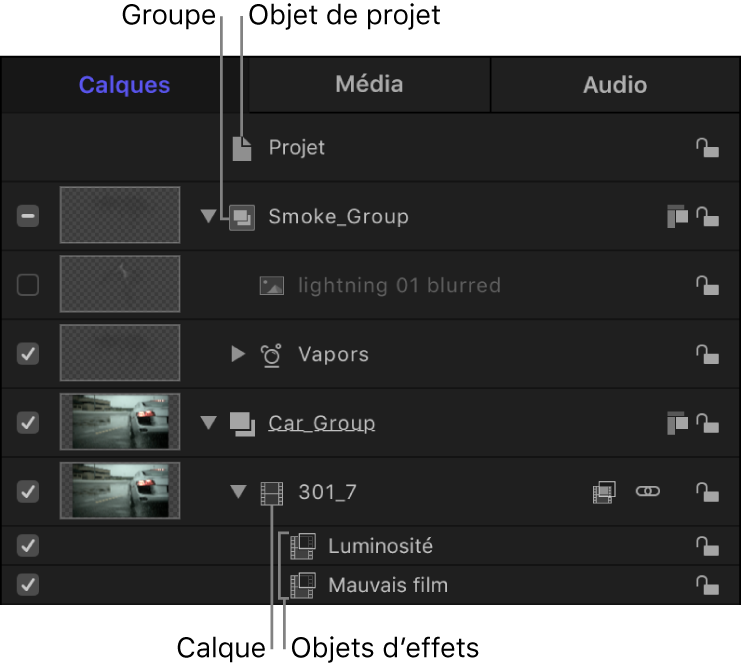Open the Audio tab
The width and height of the screenshot is (742, 665).
tap(615, 85)
